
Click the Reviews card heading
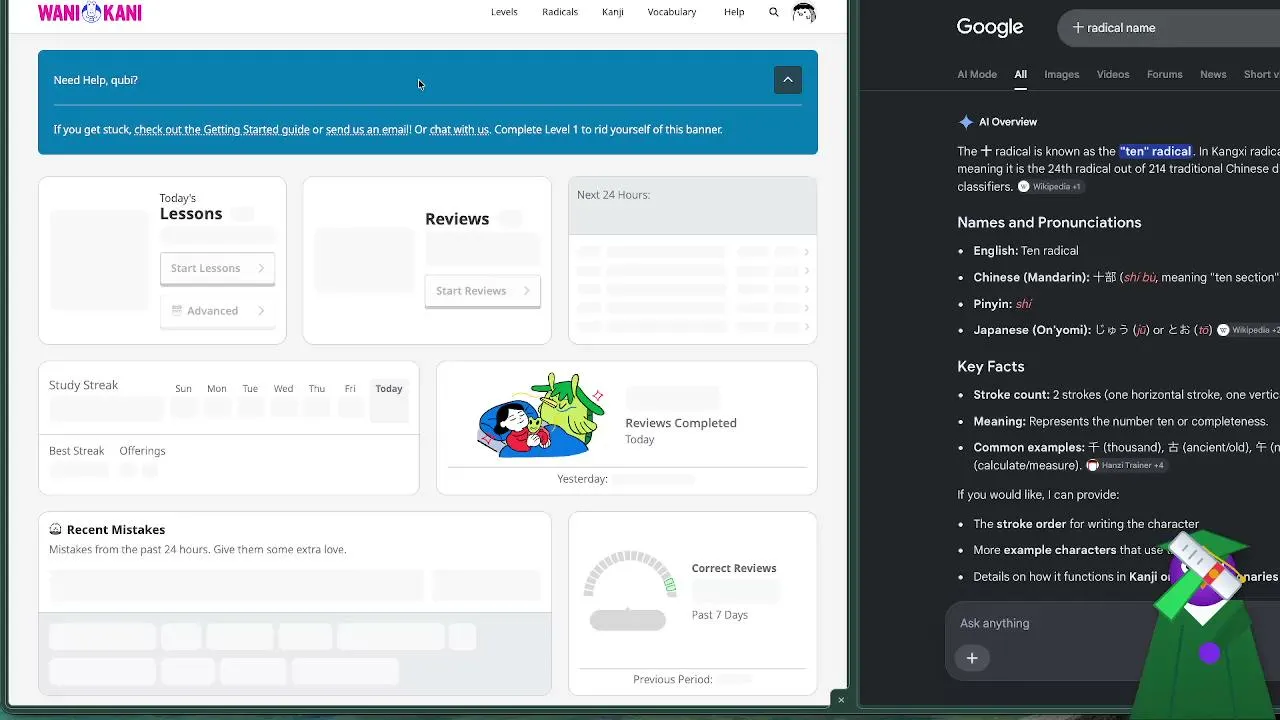457,219
